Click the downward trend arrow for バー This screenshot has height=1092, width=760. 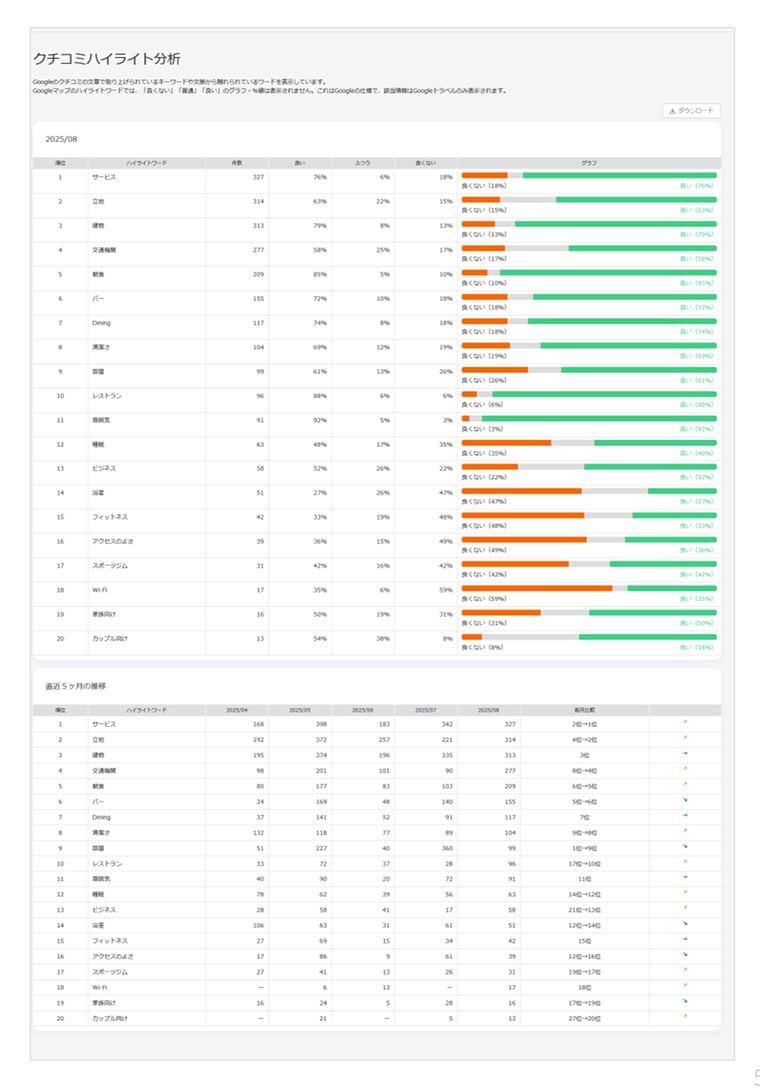point(685,801)
